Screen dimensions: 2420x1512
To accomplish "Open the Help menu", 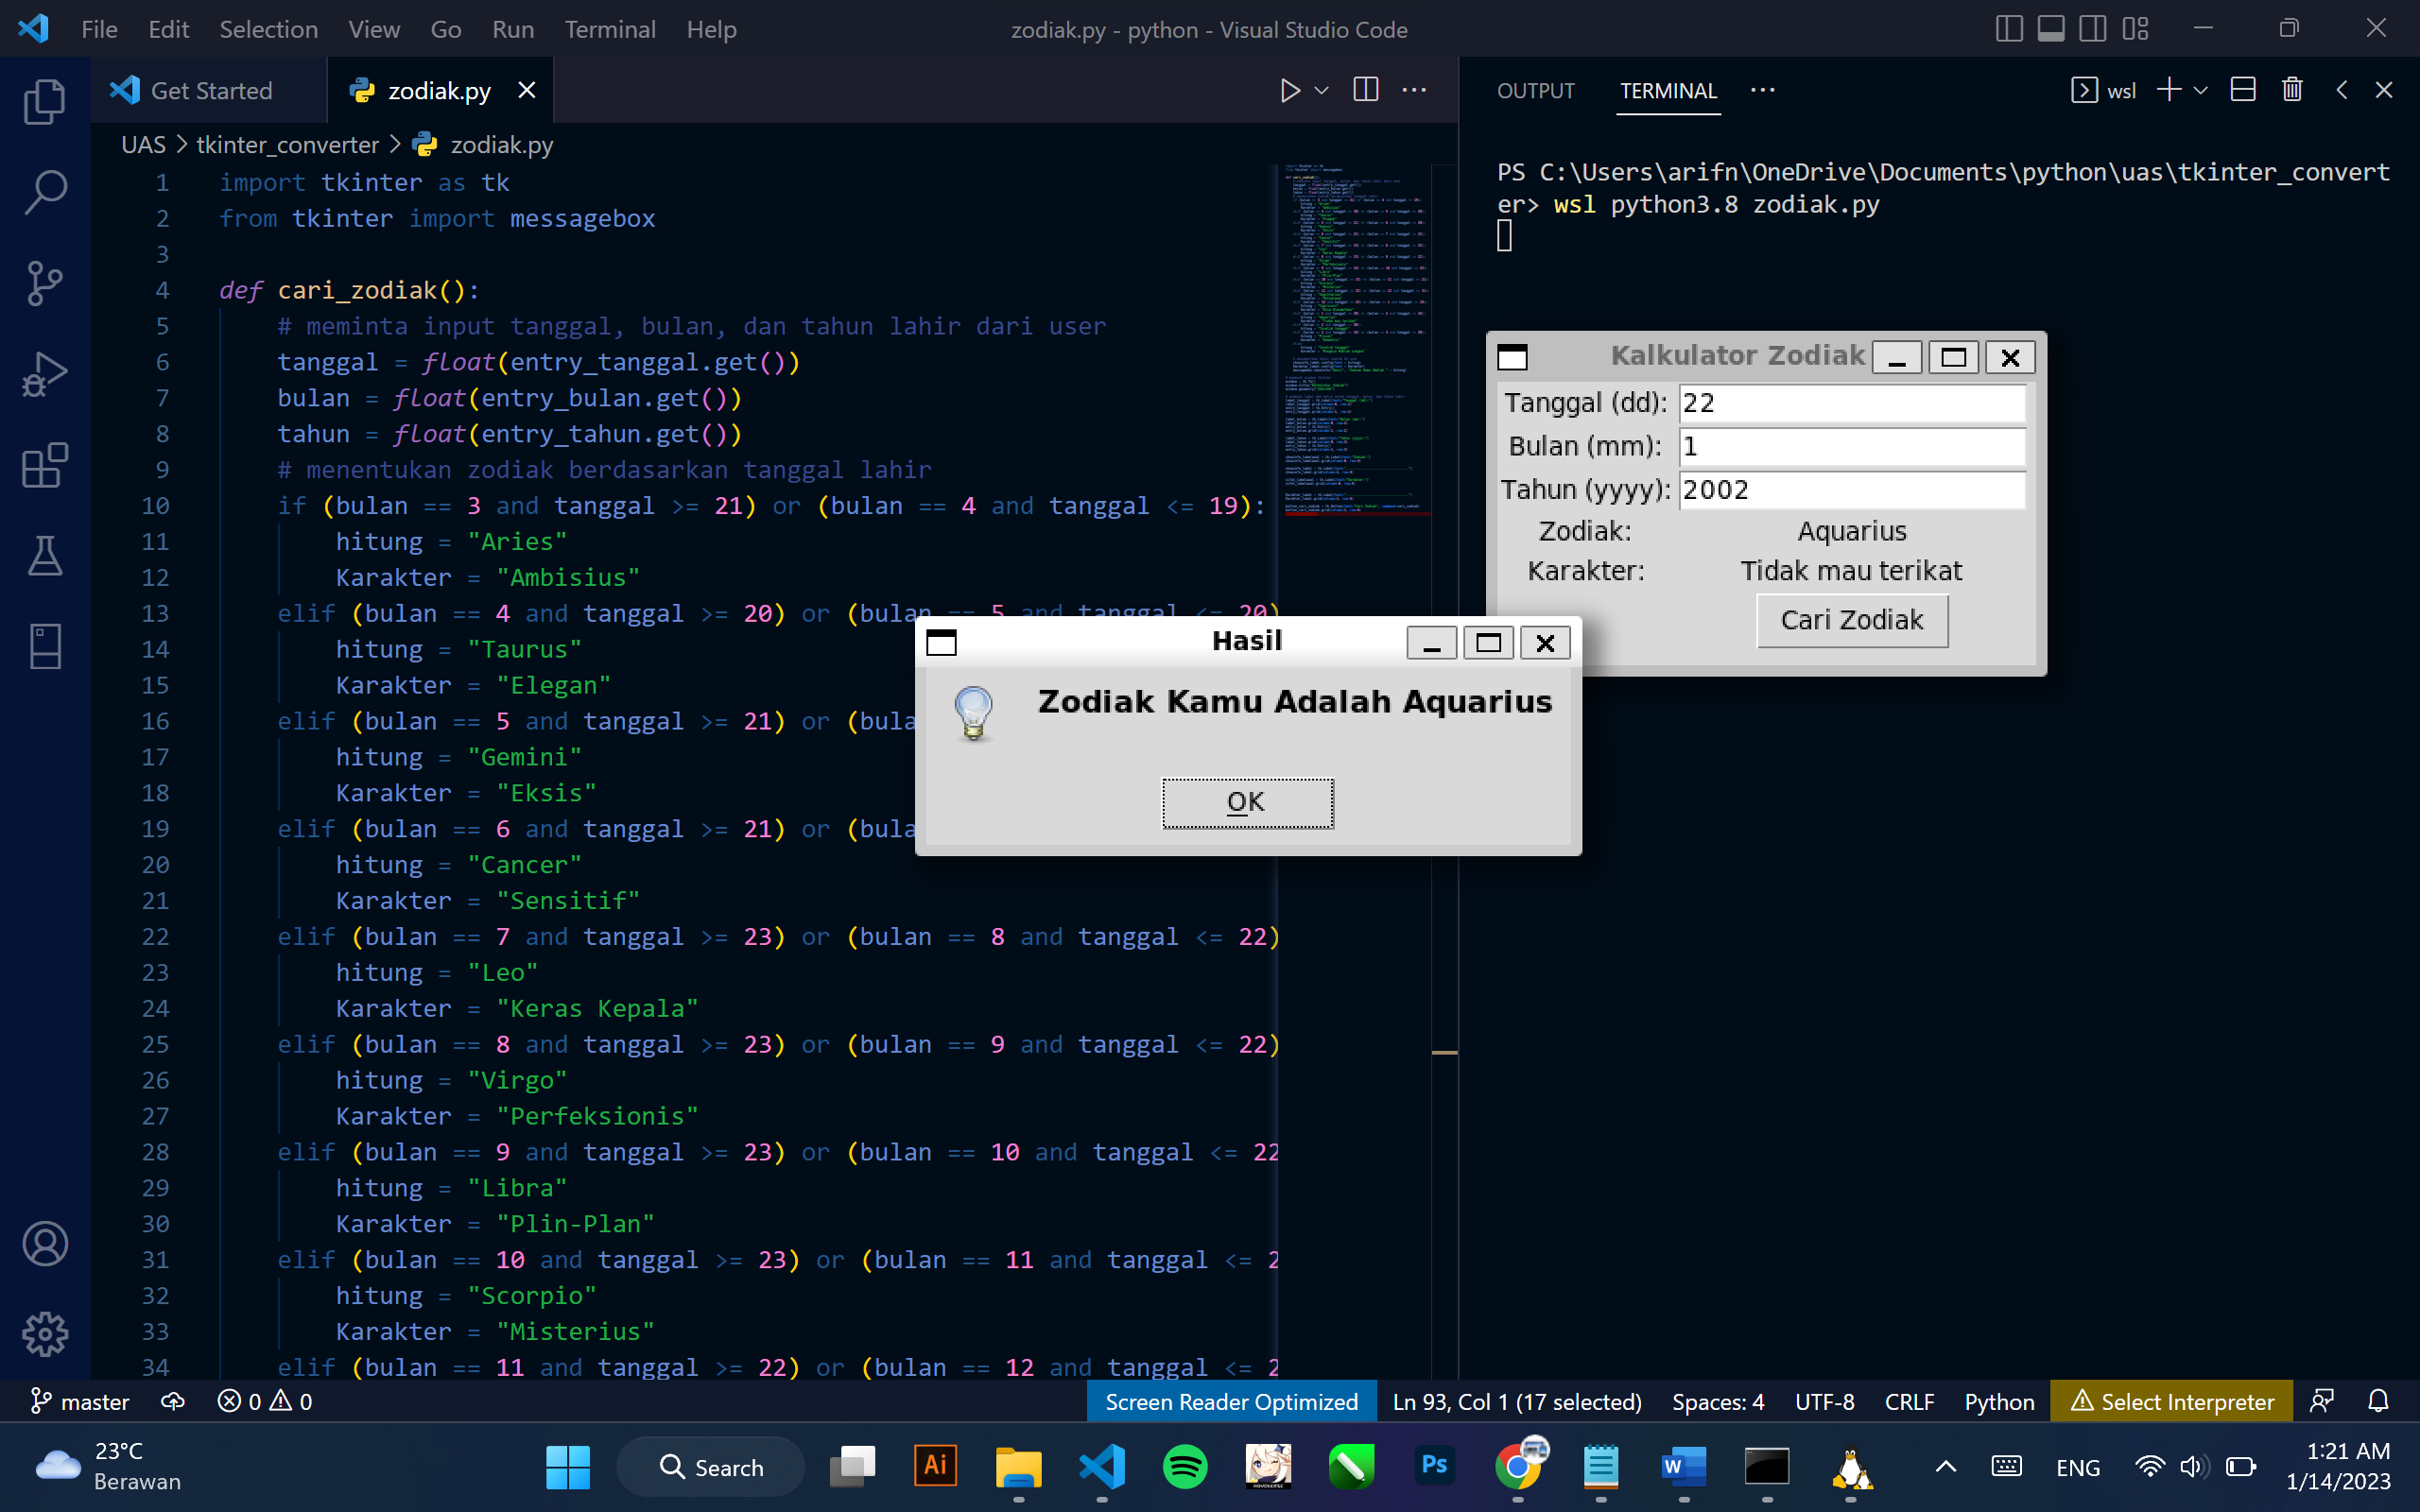I will pyautogui.click(x=711, y=29).
